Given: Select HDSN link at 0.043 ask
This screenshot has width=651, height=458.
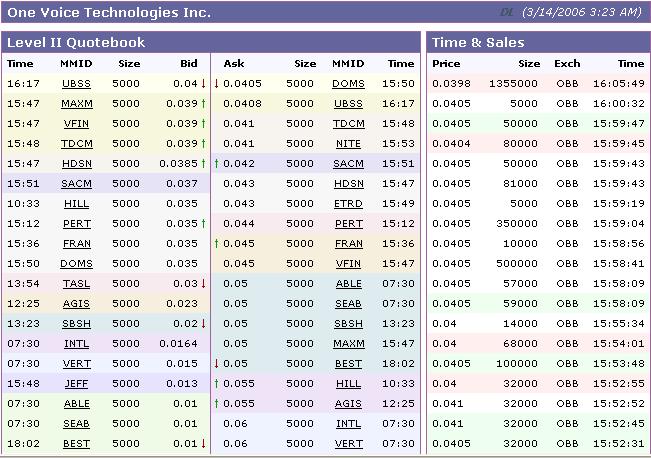Looking at the screenshot, I should tap(349, 184).
